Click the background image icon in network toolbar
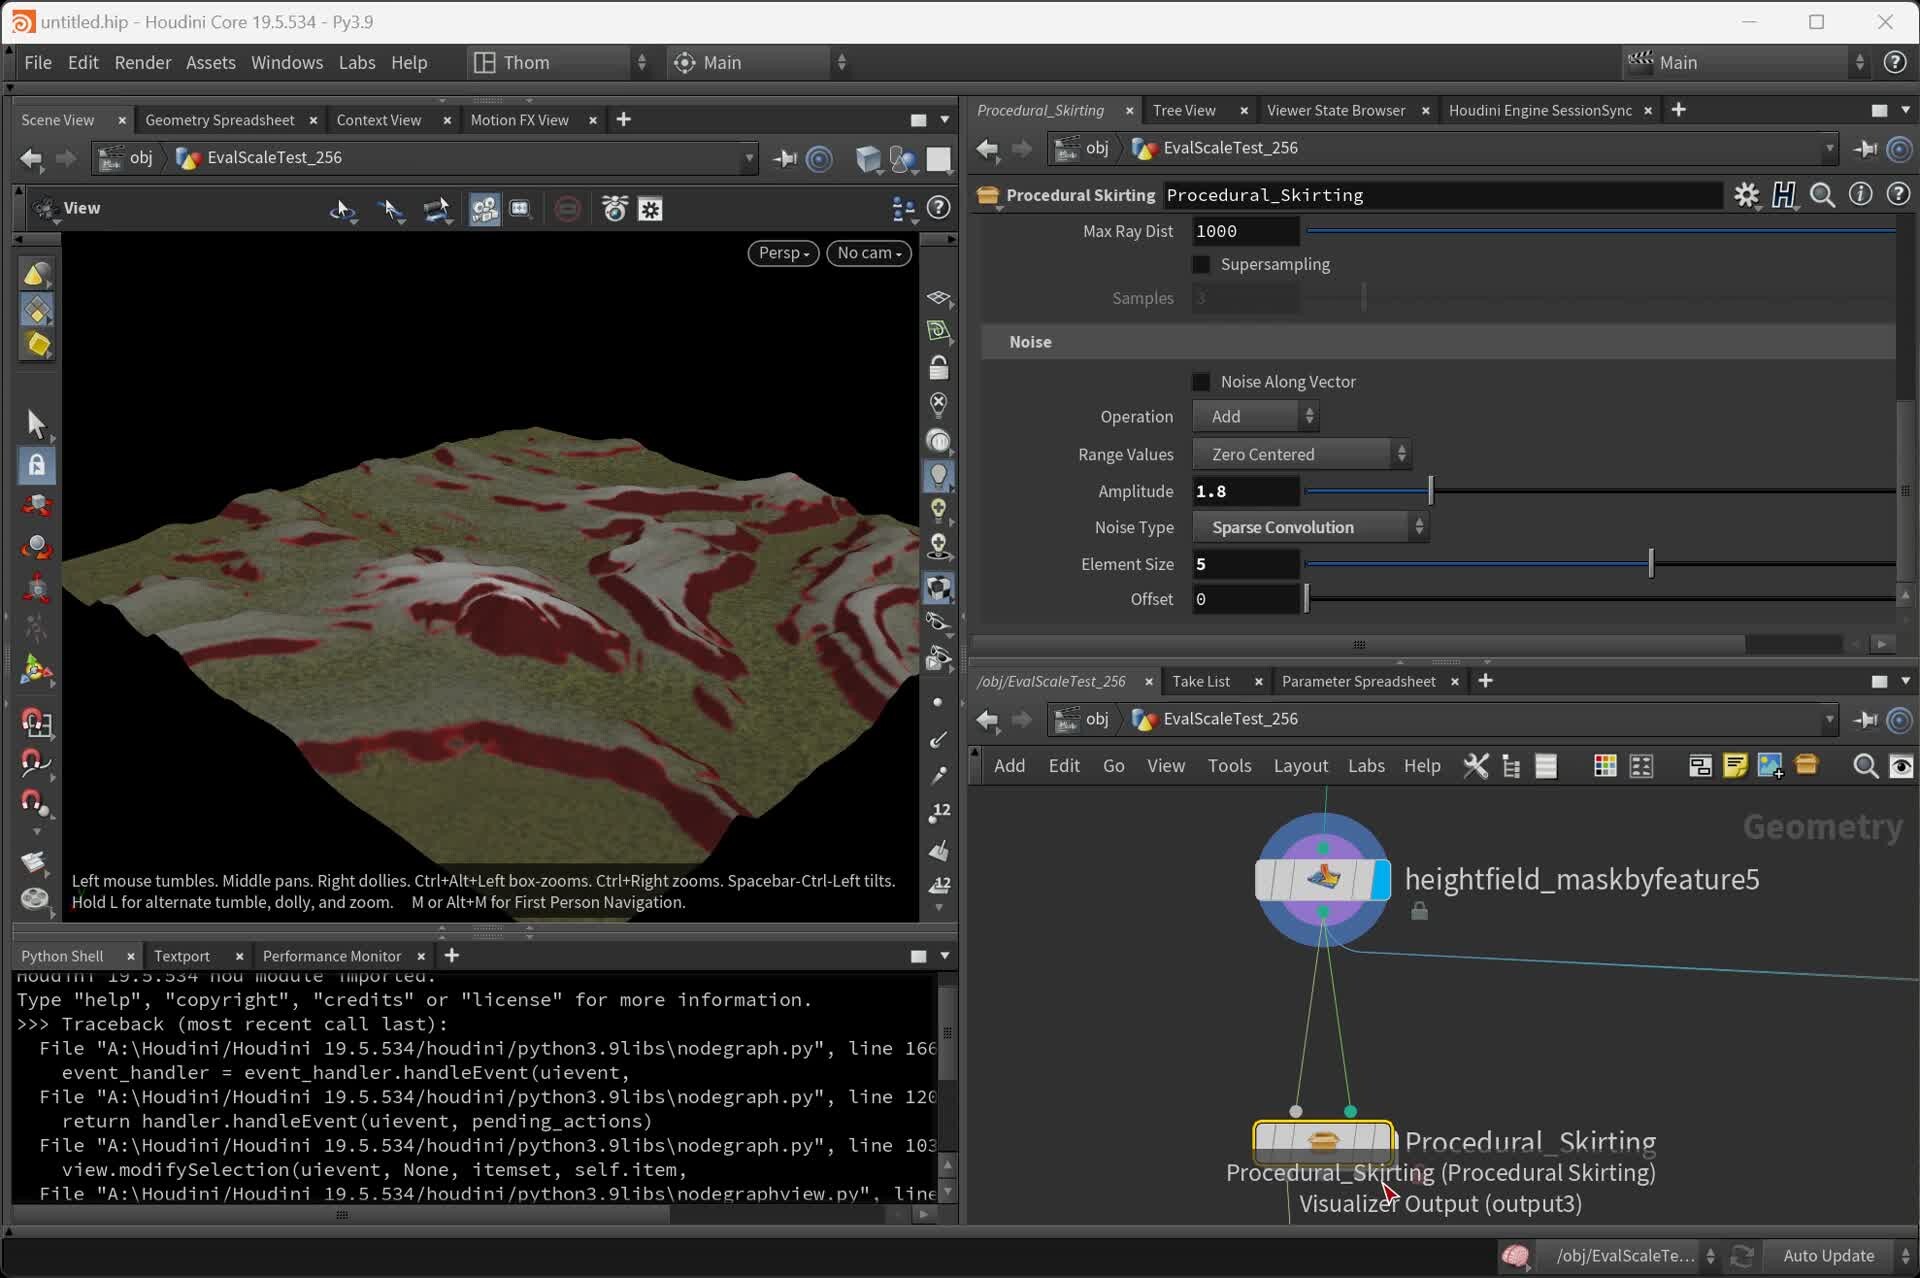This screenshot has height=1278, width=1920. [x=1768, y=765]
